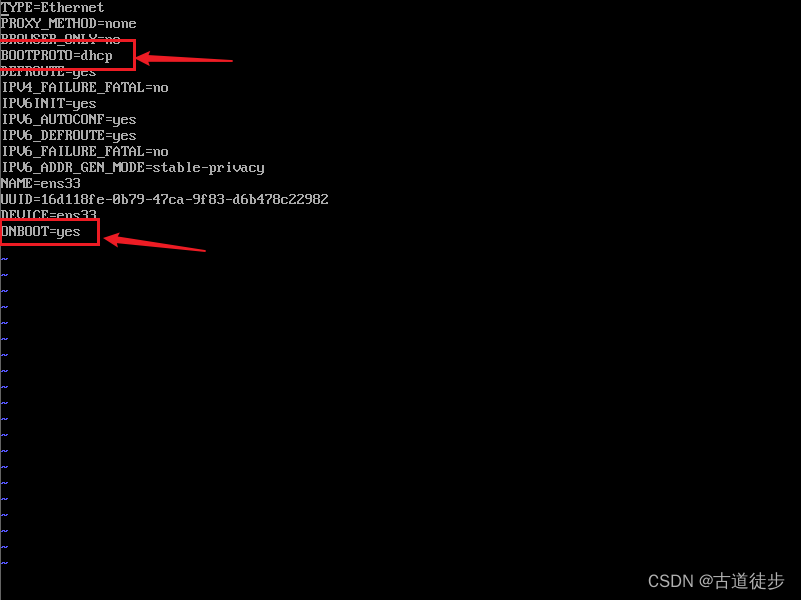Screen dimensions: 801x600
Task: Click the stable-privacy value text
Action: click(x=208, y=167)
